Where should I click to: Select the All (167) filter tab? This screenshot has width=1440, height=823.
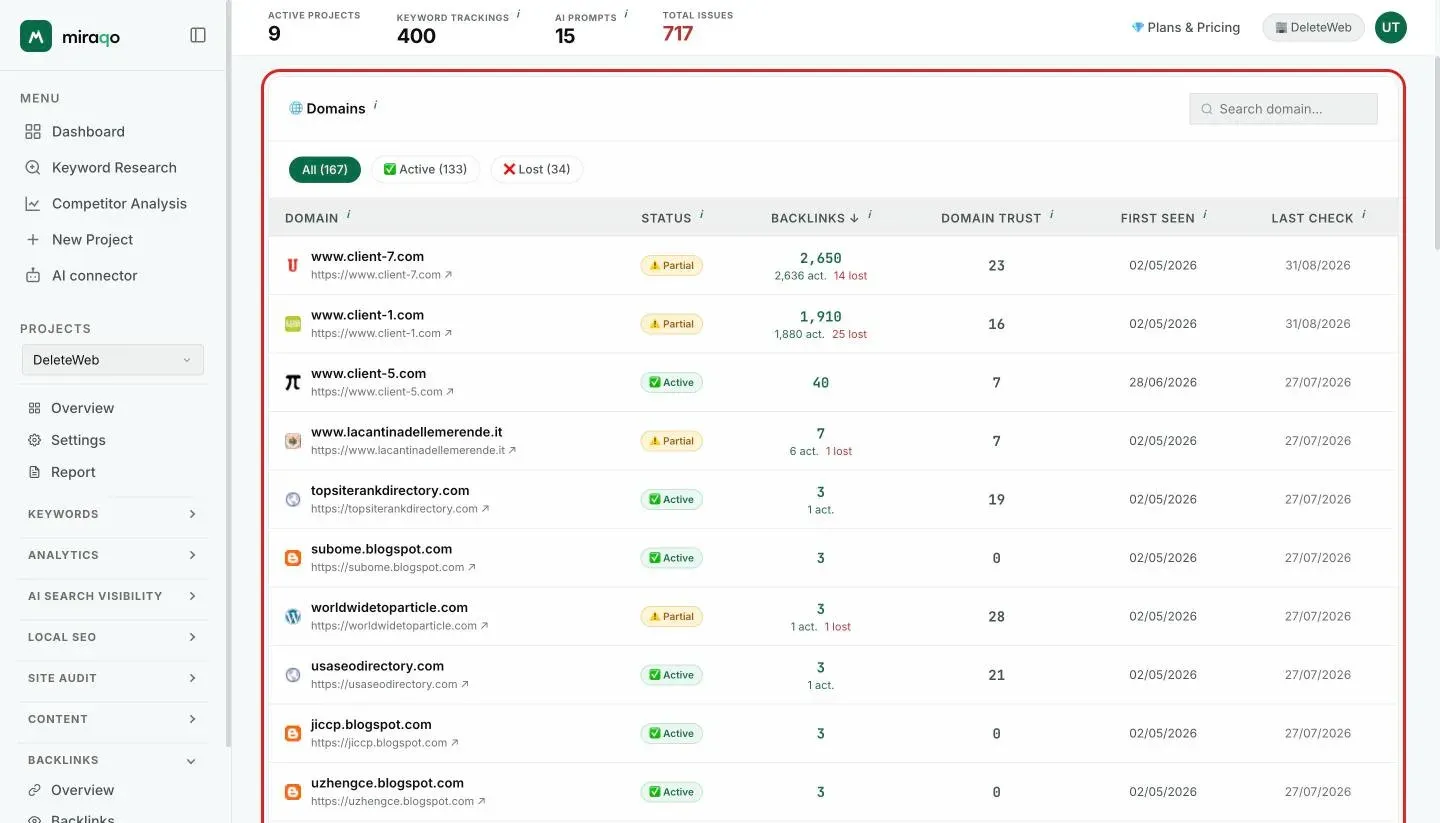(325, 169)
